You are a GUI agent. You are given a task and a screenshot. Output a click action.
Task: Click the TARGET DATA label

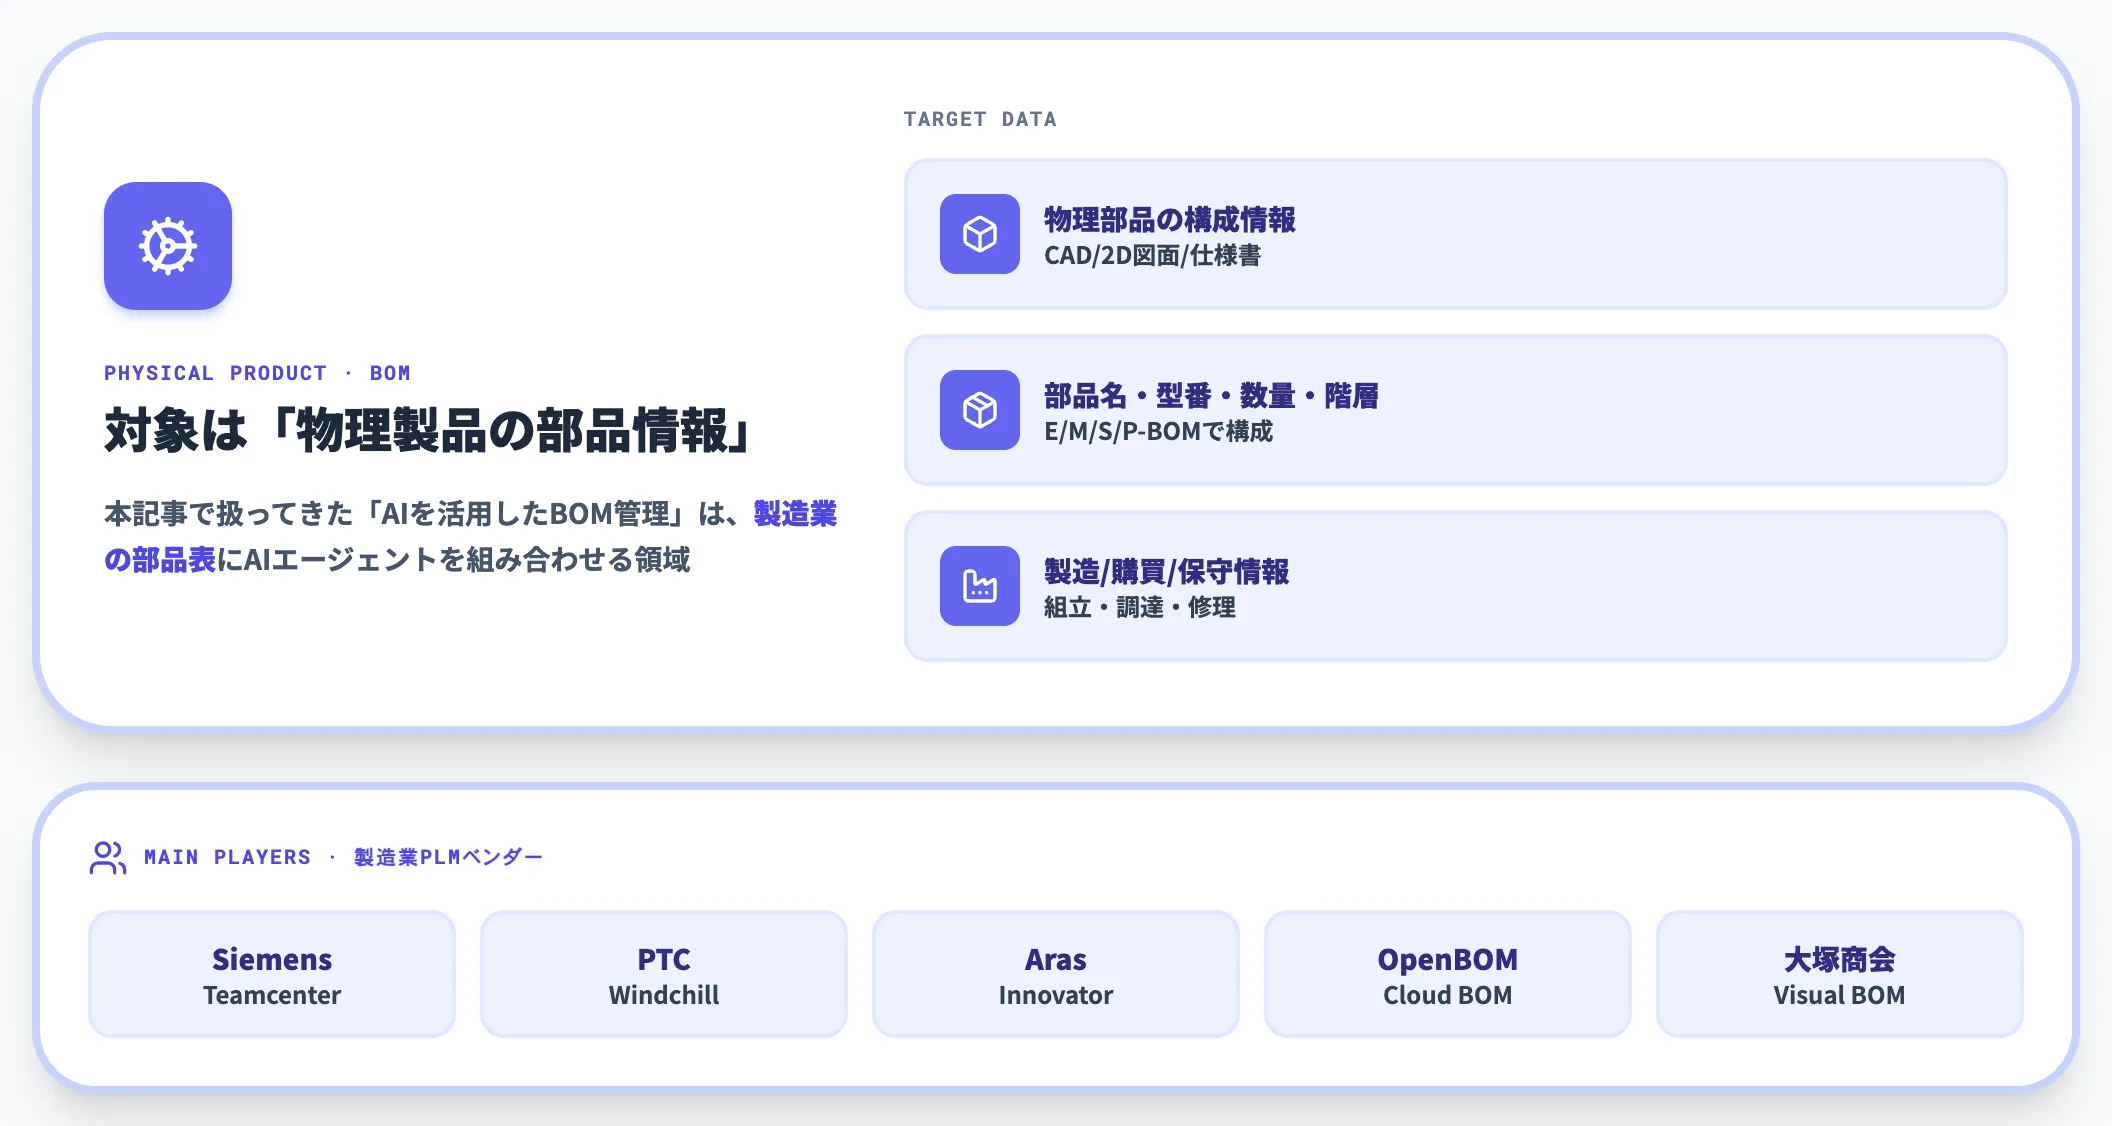980,119
